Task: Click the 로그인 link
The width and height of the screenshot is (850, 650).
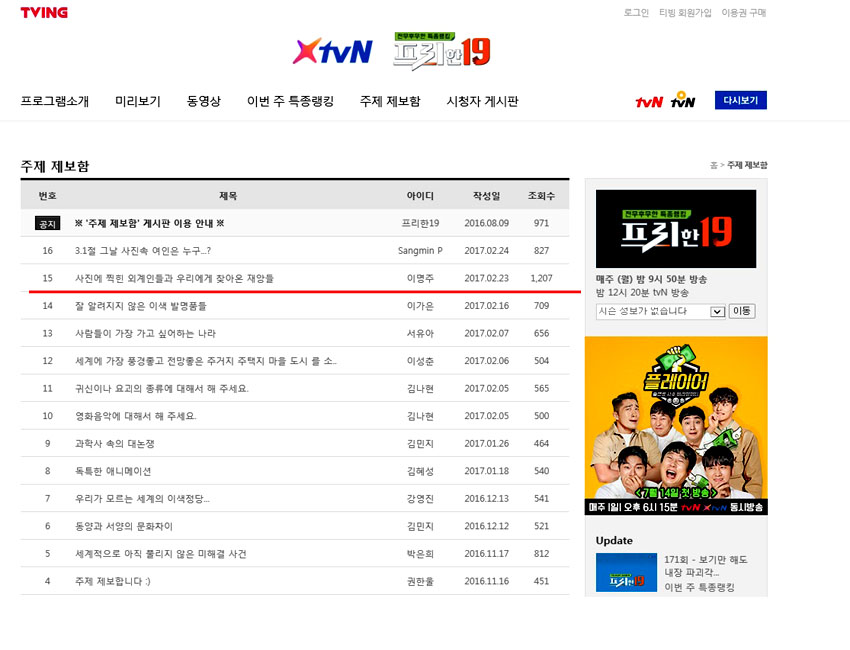Action: point(636,13)
